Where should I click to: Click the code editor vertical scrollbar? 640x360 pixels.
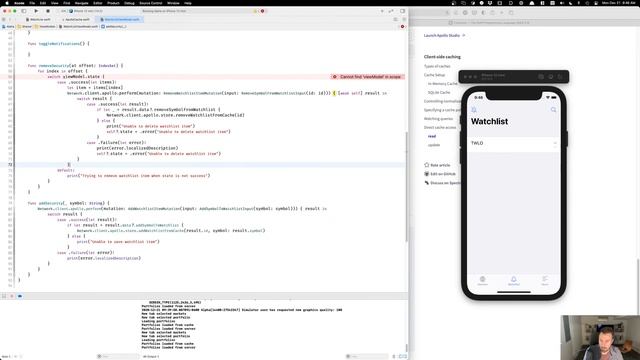(x=407, y=188)
